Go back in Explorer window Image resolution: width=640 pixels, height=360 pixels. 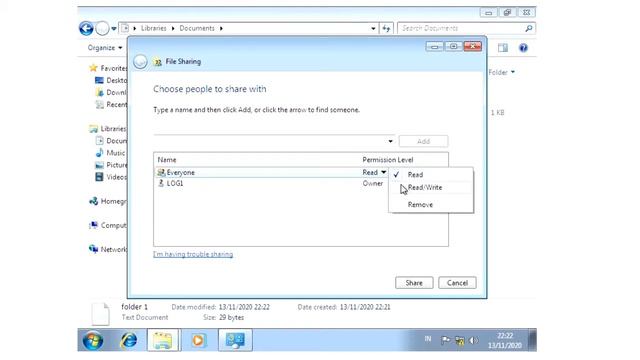click(86, 29)
